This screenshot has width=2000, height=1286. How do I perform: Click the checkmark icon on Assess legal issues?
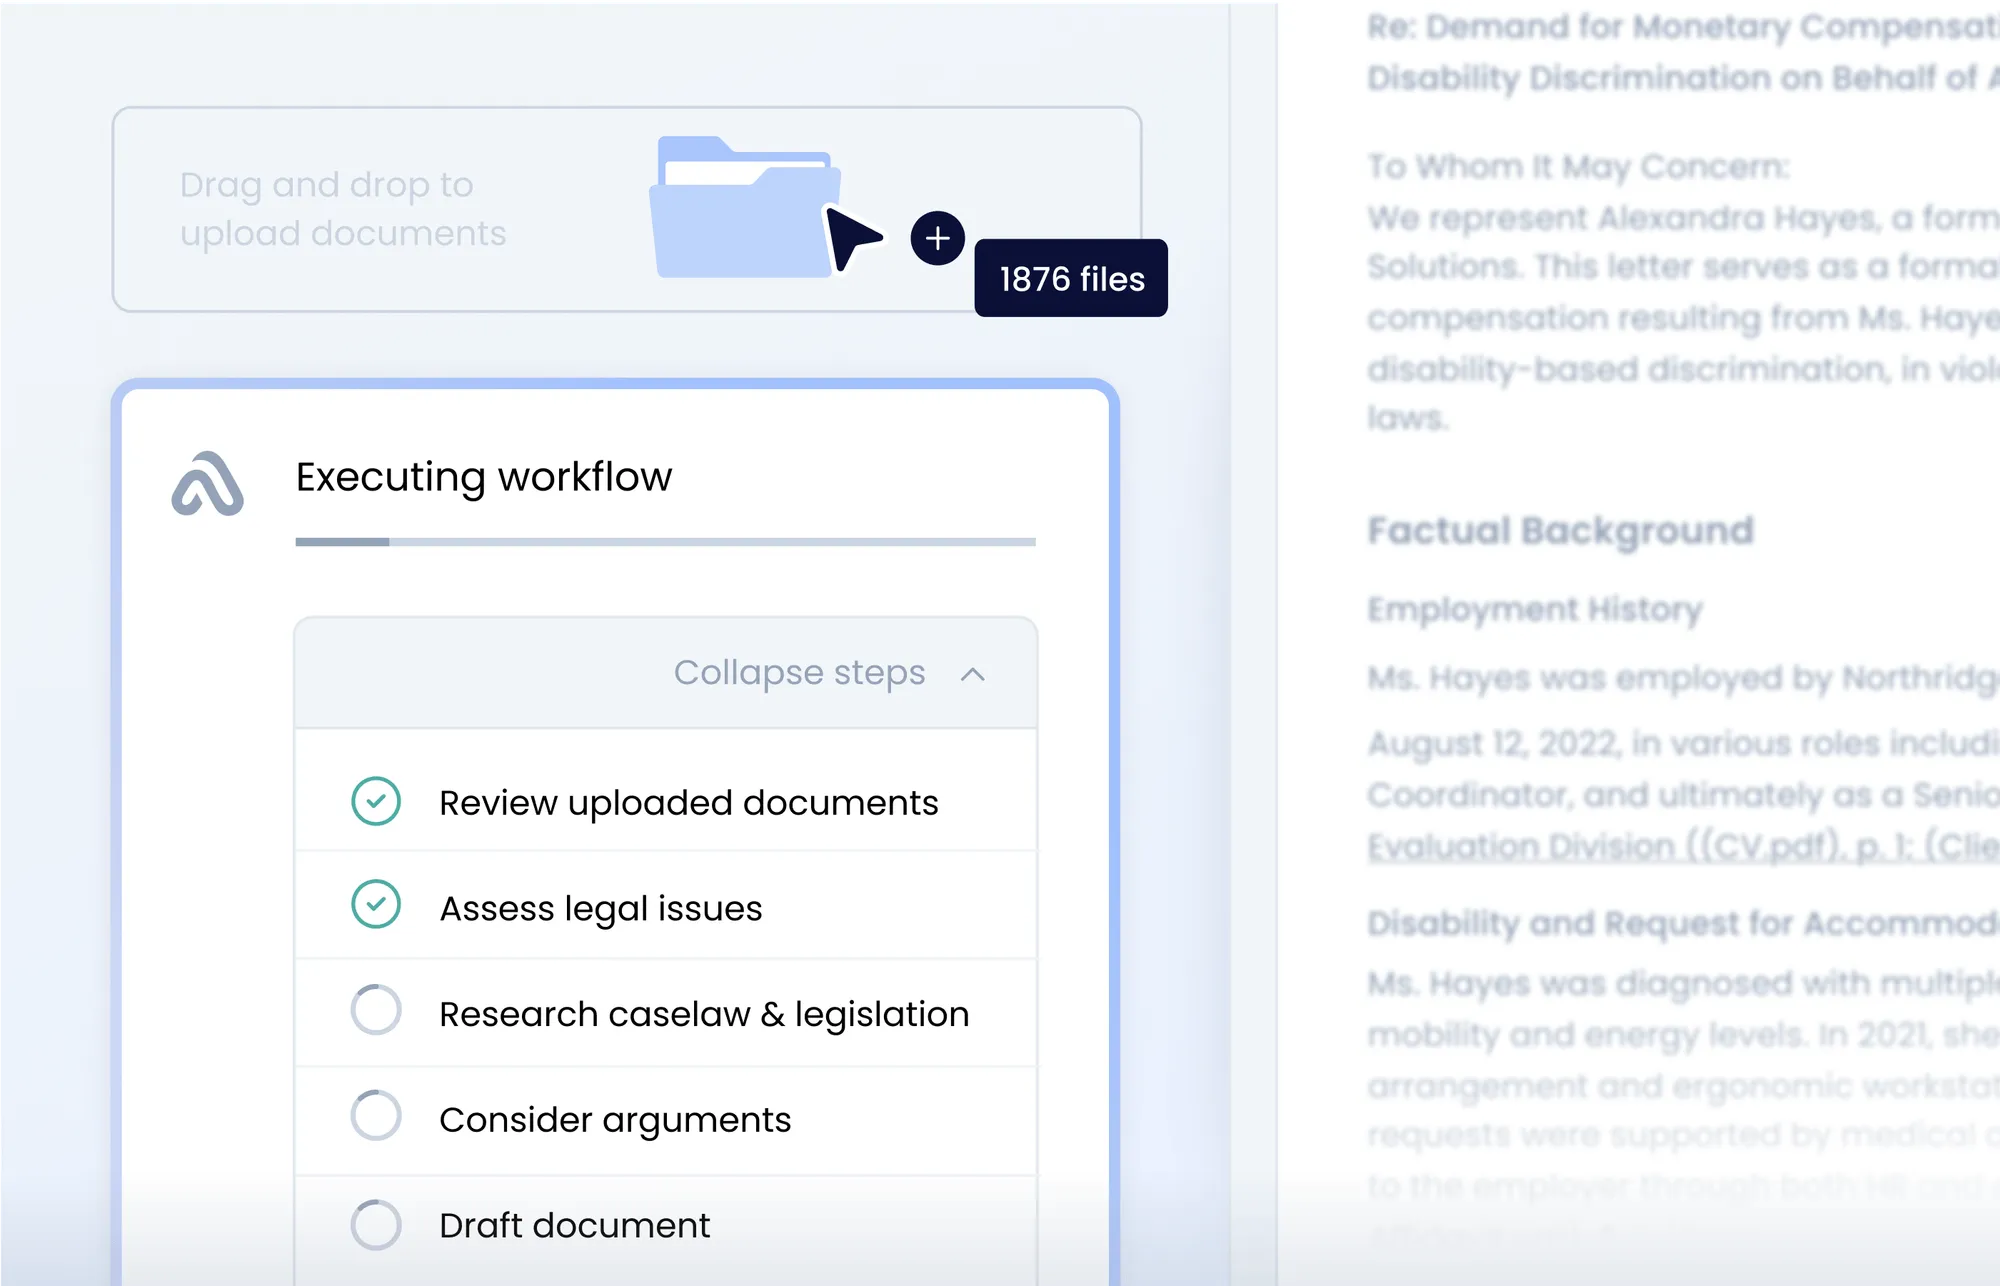pos(376,907)
